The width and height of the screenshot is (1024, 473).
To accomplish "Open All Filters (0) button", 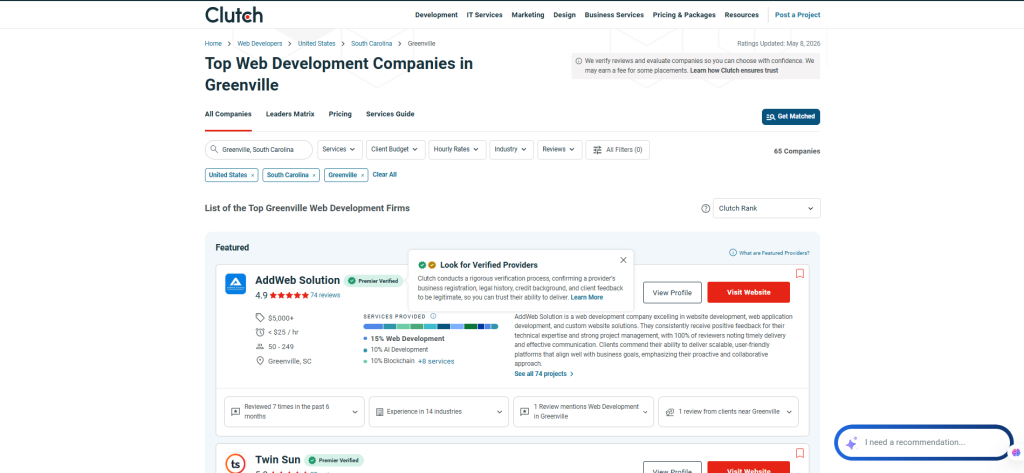I will (x=617, y=150).
